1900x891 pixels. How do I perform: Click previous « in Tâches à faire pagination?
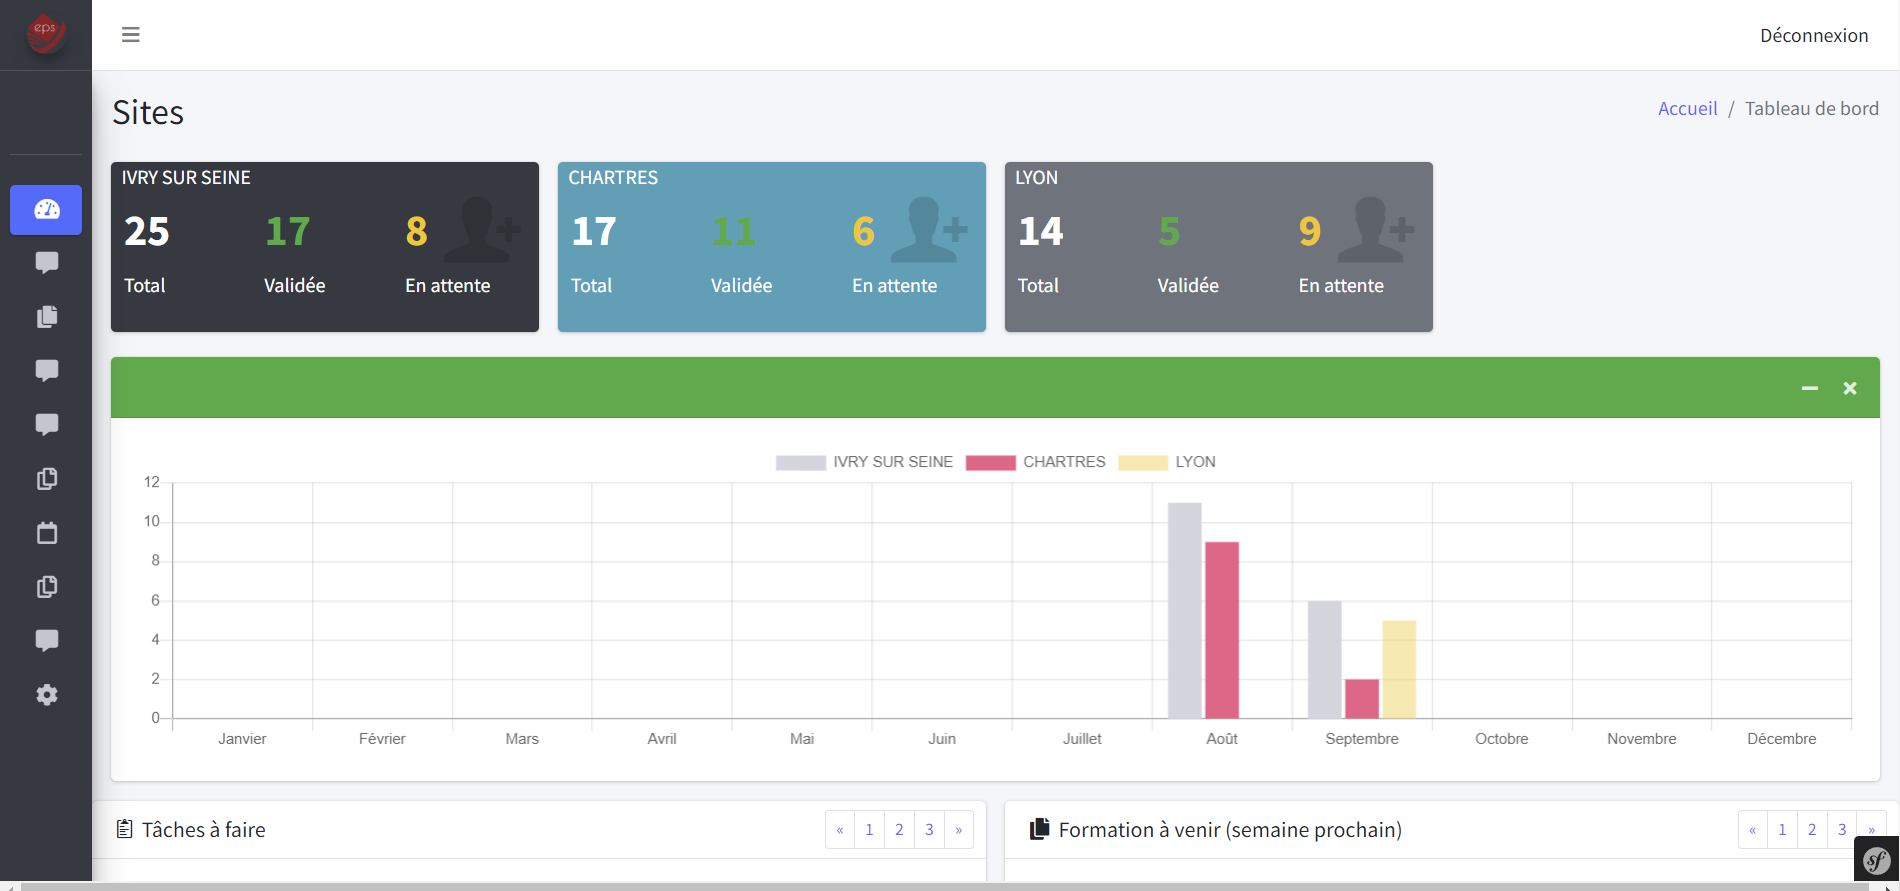(x=840, y=830)
